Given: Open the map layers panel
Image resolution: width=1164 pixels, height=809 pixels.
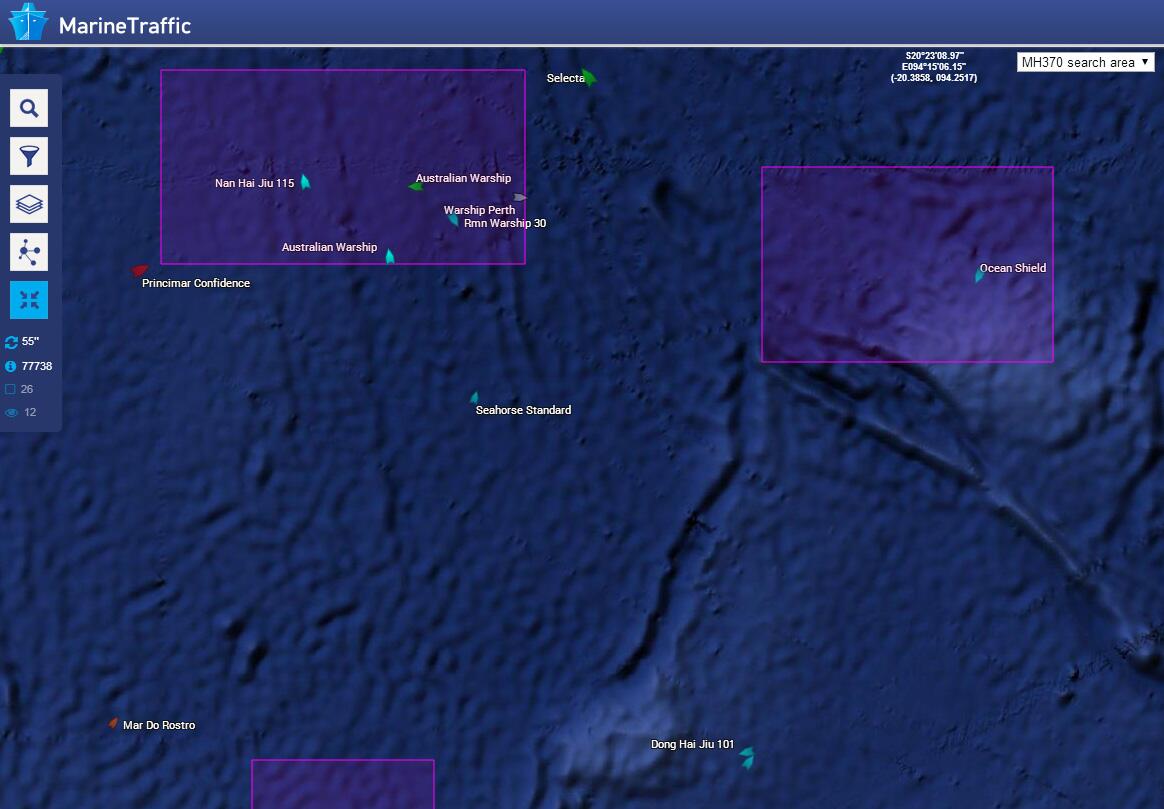Looking at the screenshot, I should pos(29,204).
